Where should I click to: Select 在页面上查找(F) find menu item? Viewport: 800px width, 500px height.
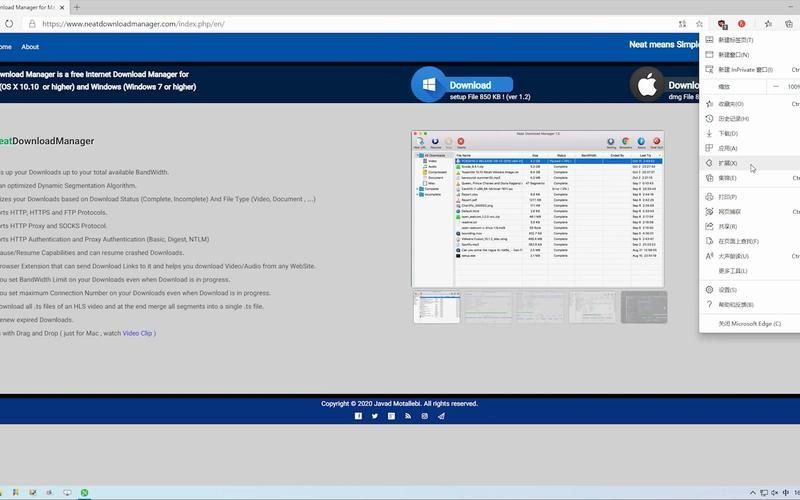tap(749, 241)
